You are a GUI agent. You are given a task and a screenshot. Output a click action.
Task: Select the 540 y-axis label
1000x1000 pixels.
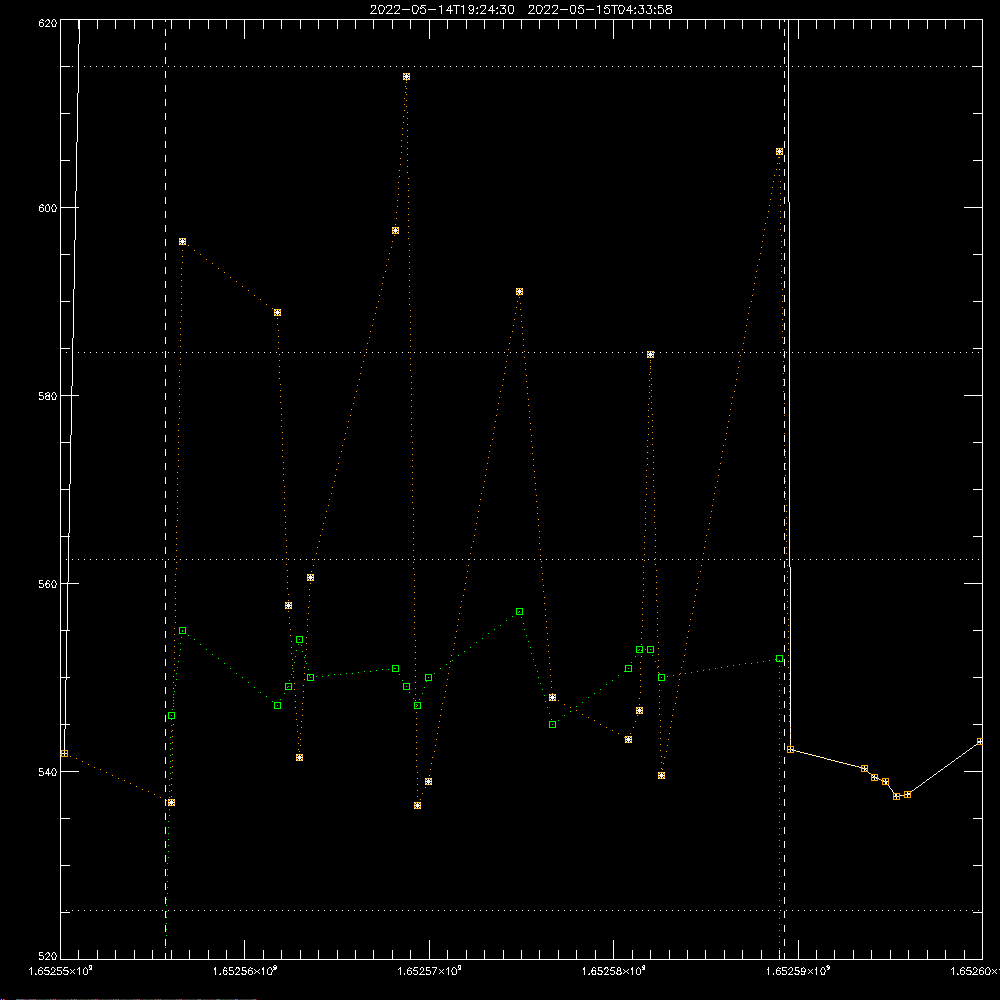48,772
